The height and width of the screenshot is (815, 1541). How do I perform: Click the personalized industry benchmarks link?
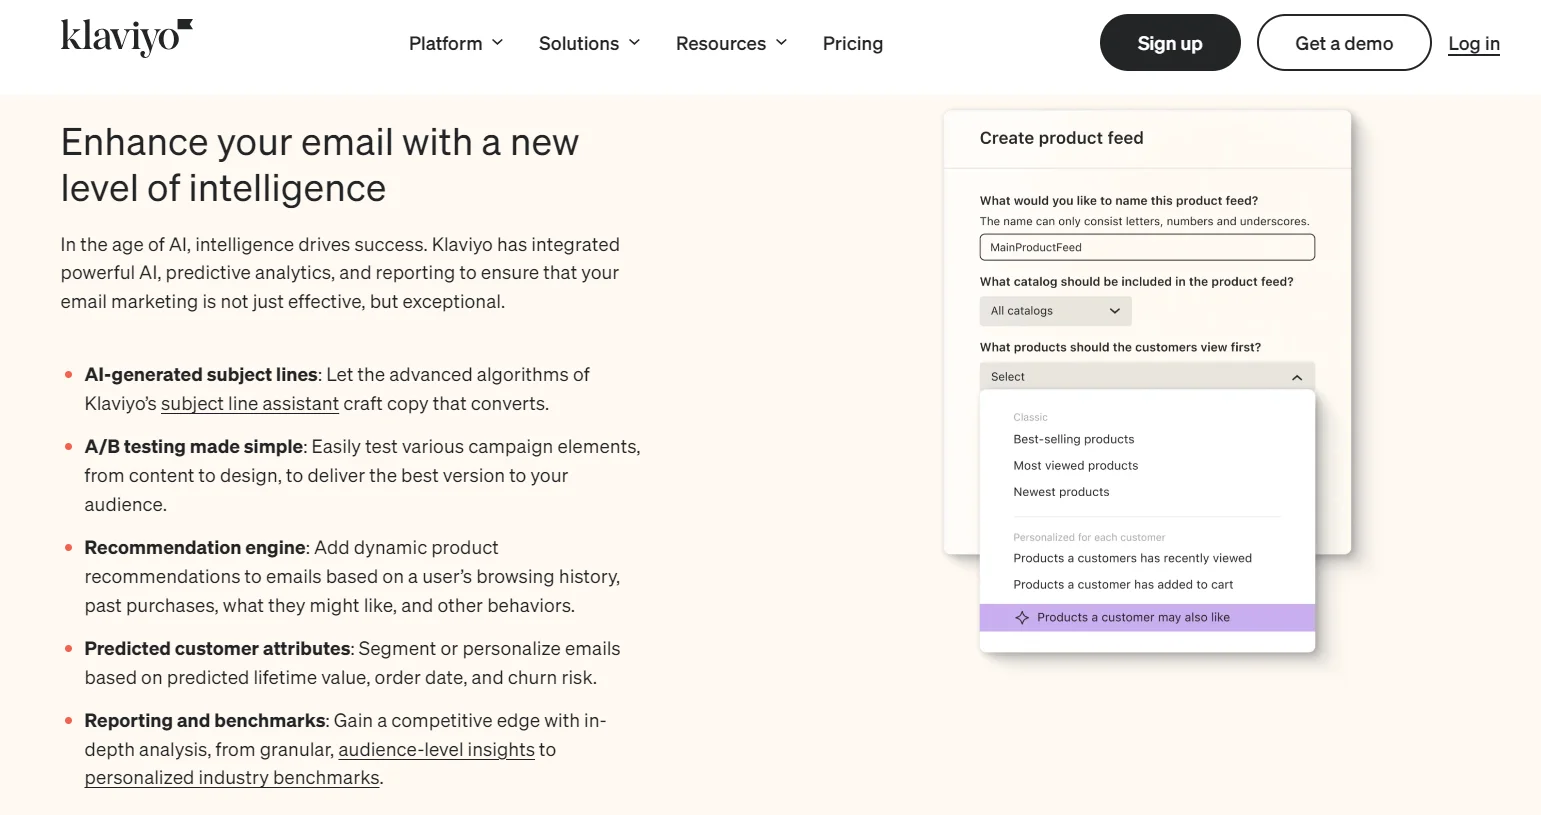click(x=231, y=777)
